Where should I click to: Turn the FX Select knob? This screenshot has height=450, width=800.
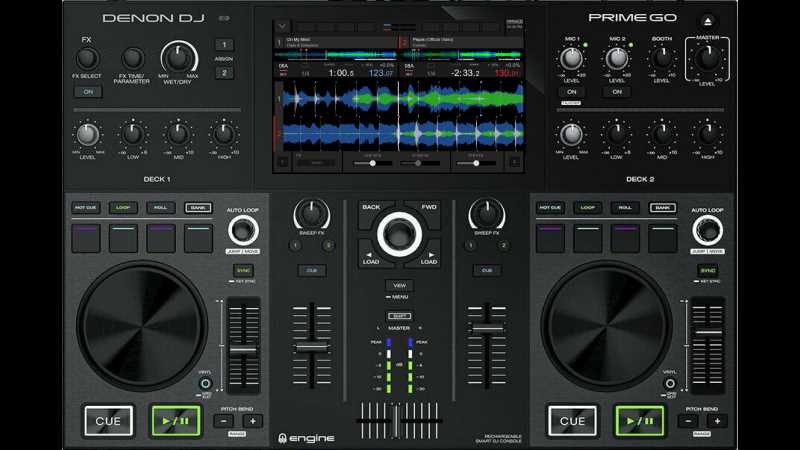(87, 59)
